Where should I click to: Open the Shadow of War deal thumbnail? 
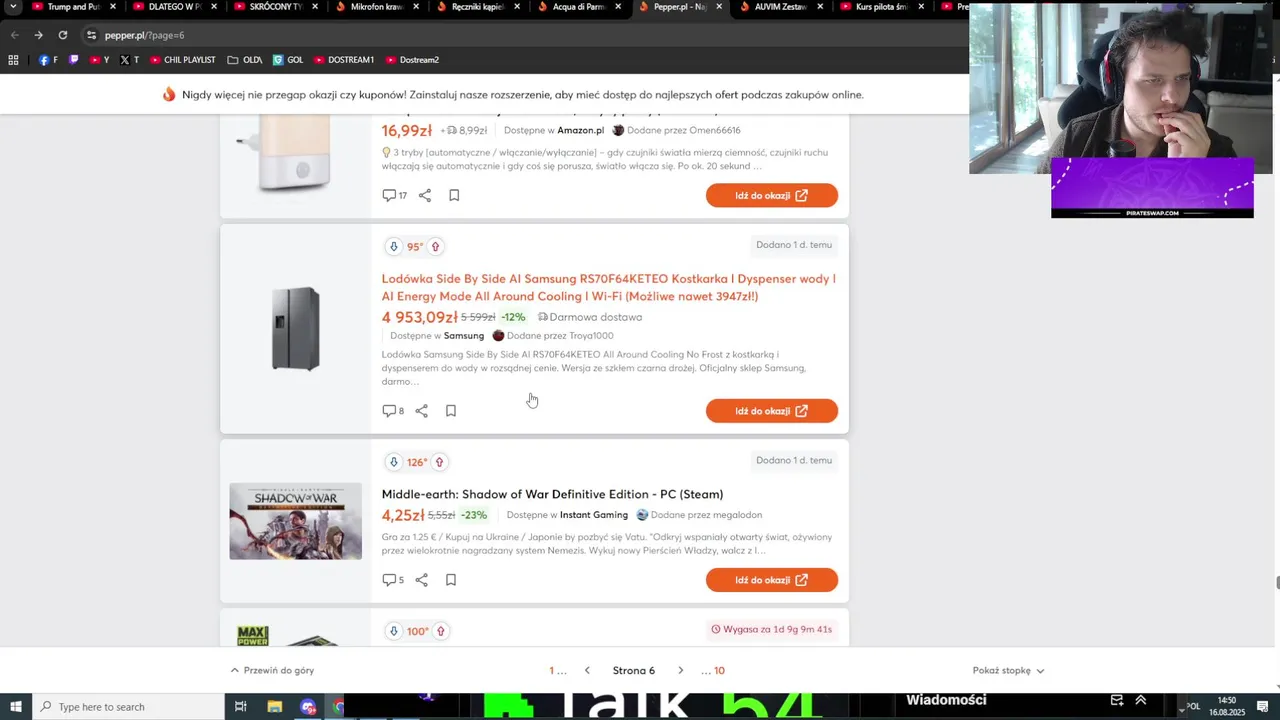295,521
